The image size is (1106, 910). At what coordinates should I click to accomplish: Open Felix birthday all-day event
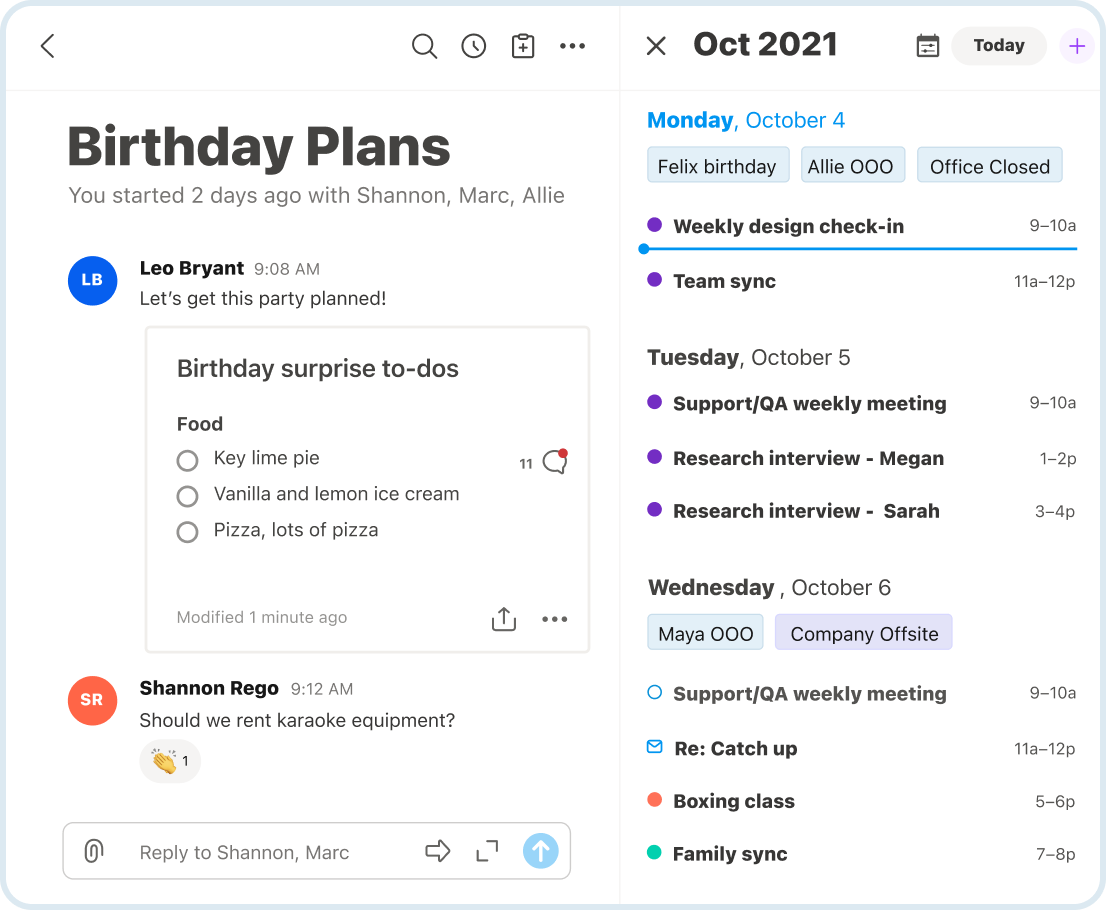click(718, 165)
